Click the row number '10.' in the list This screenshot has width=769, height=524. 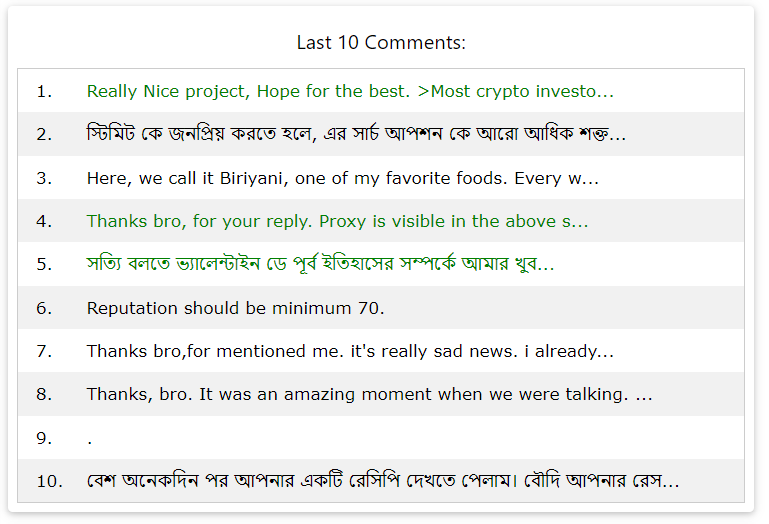tap(50, 481)
